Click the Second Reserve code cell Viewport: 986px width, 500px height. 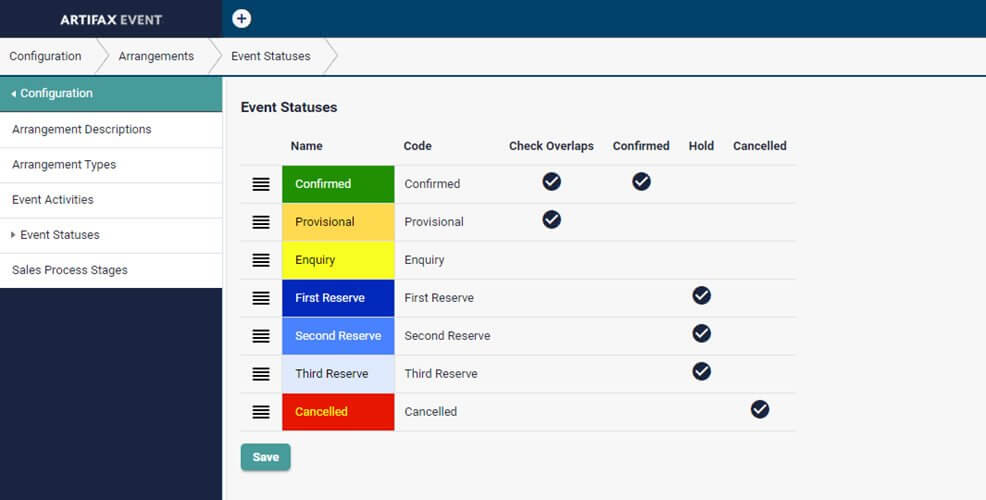click(x=447, y=336)
